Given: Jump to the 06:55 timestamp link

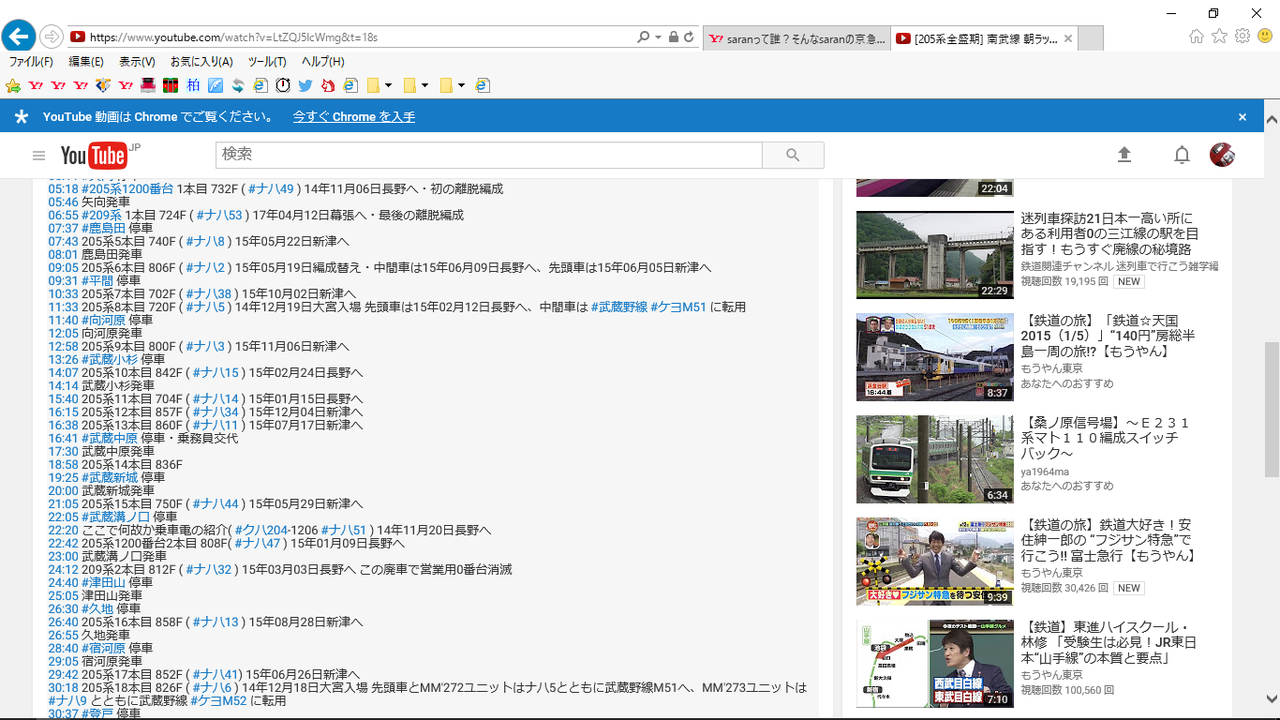Looking at the screenshot, I should (x=63, y=215).
